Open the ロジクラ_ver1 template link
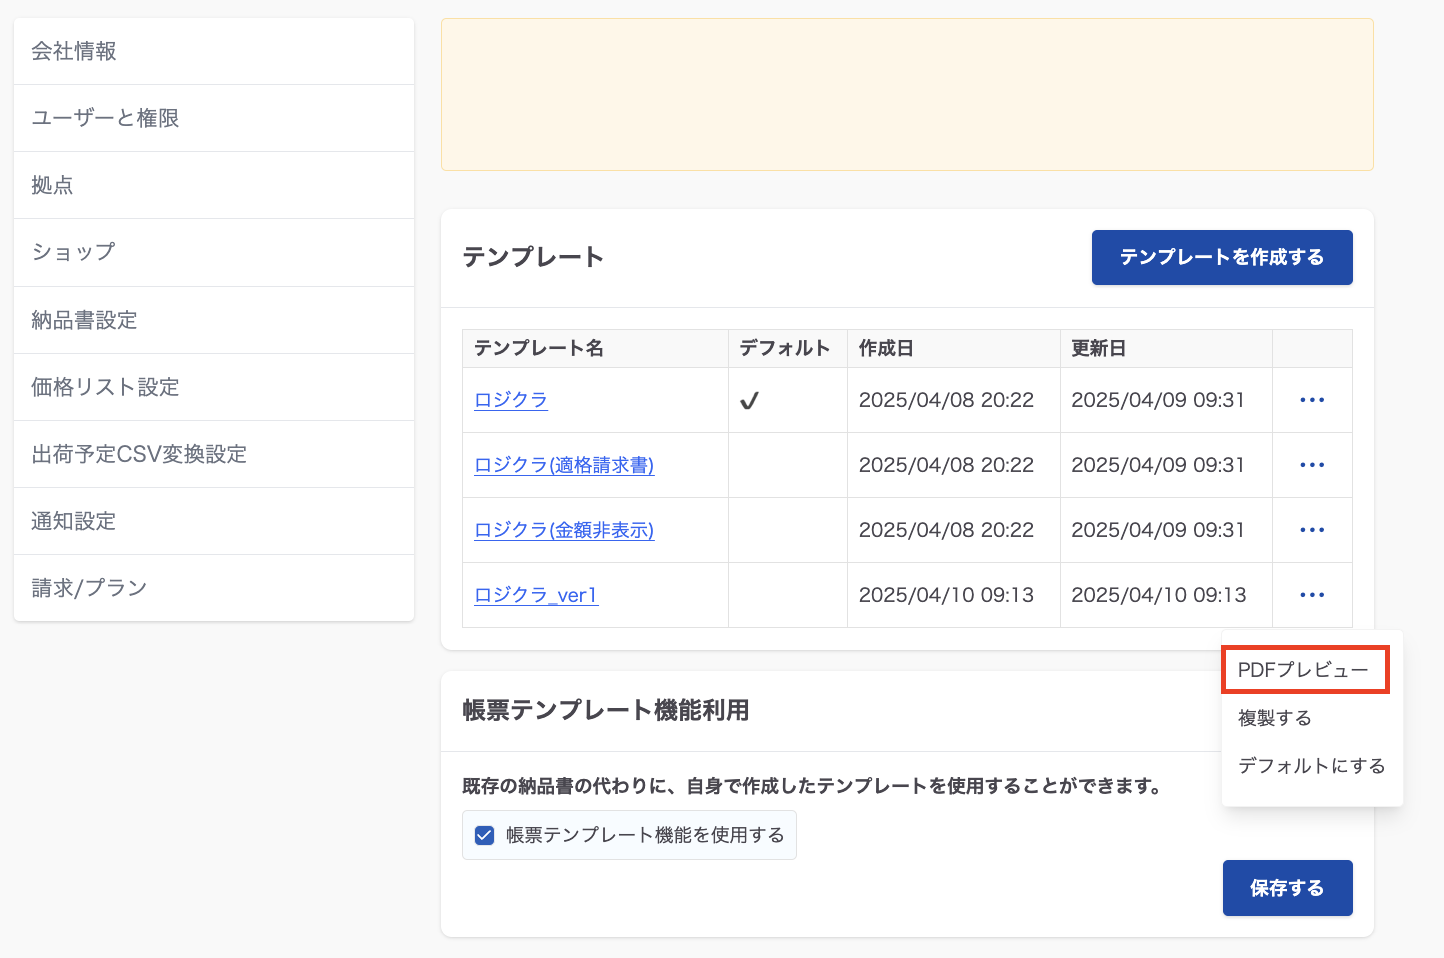The height and width of the screenshot is (958, 1444). 536,595
